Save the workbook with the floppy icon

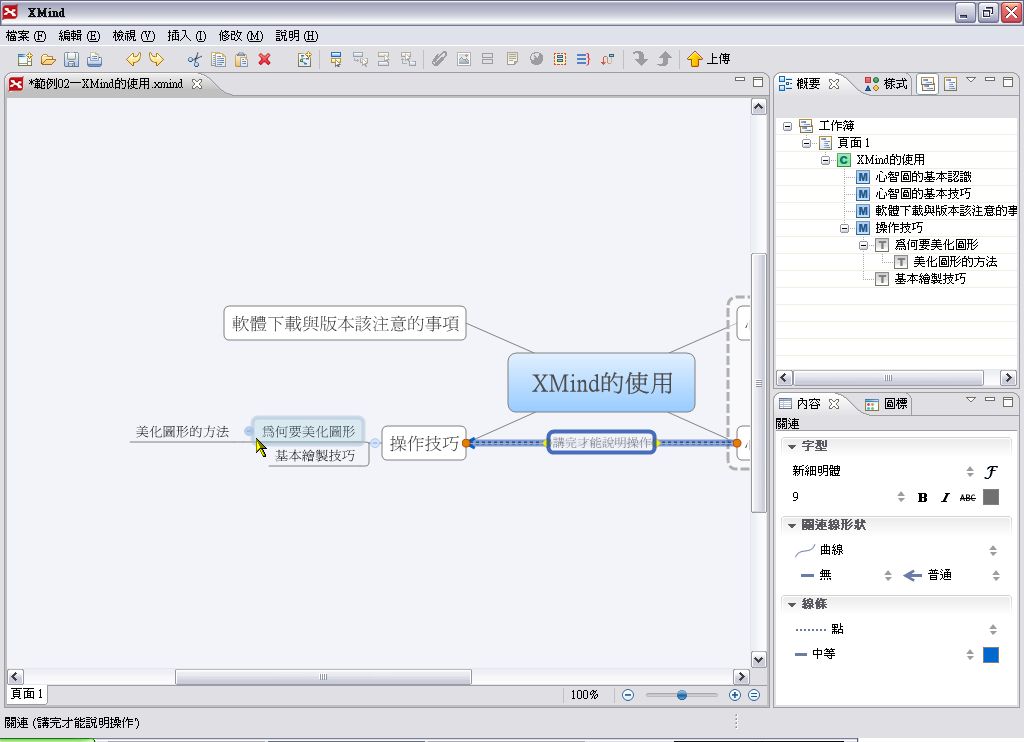click(x=71, y=59)
